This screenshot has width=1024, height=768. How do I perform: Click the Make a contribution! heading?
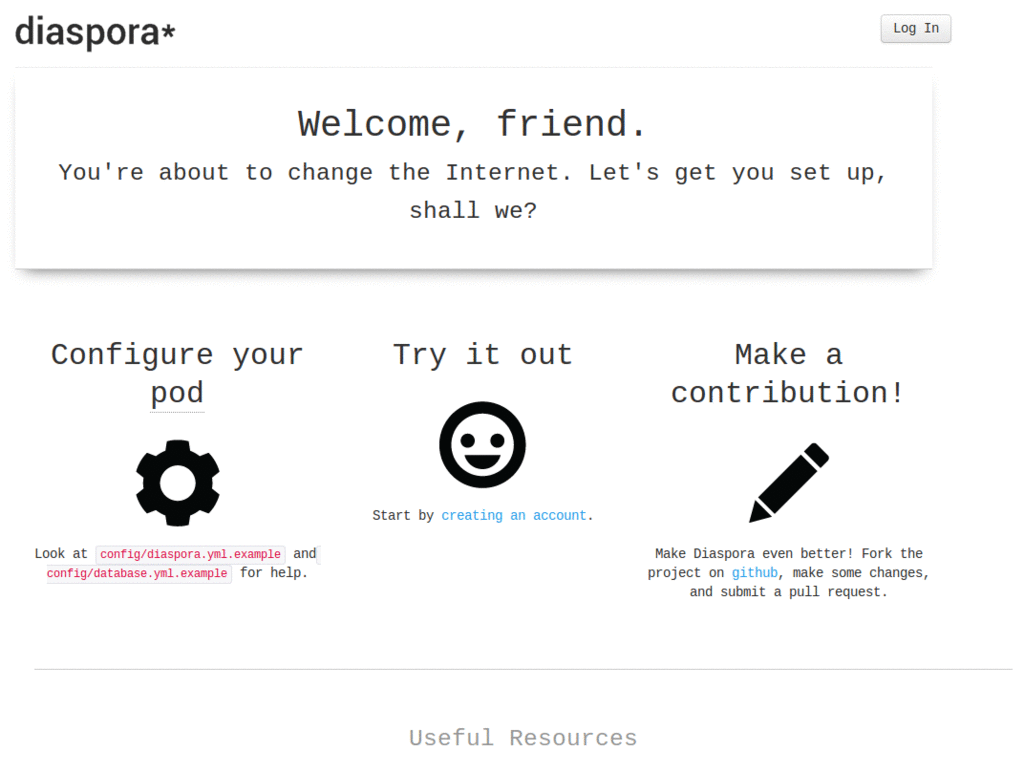point(788,374)
